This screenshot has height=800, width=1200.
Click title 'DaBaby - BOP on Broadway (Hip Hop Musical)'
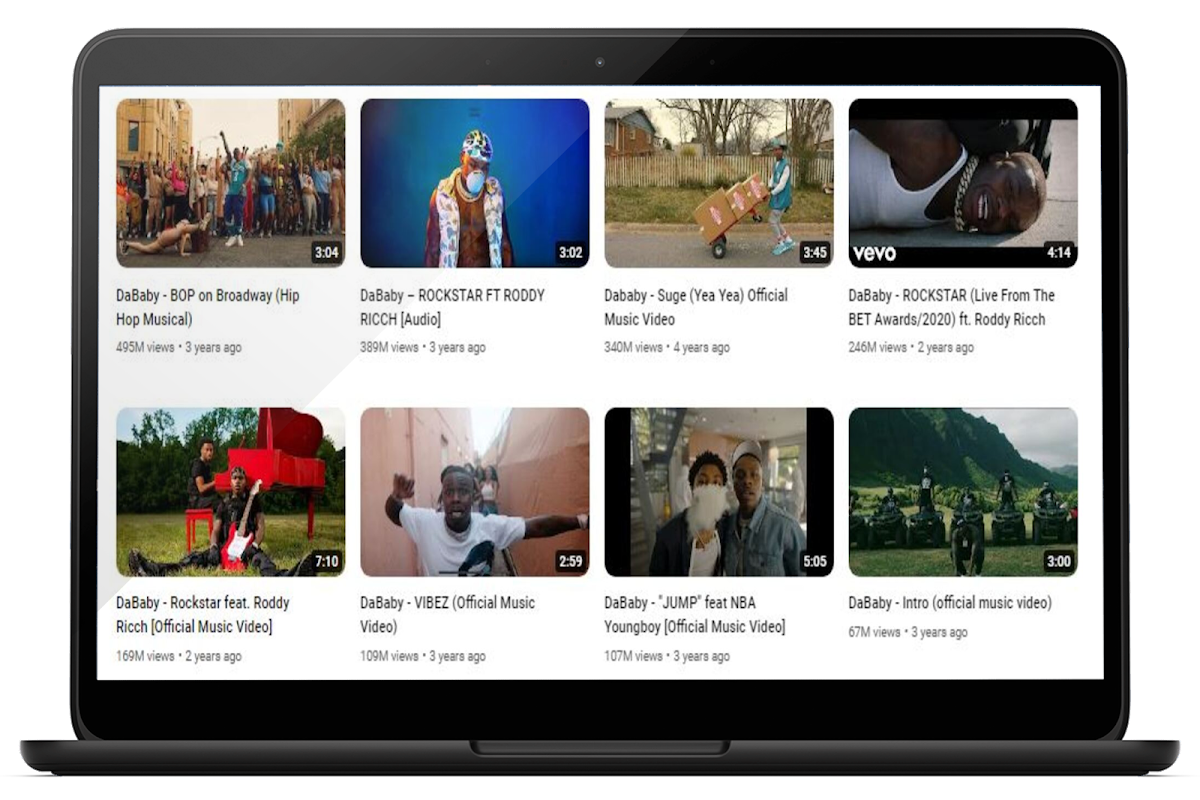point(208,307)
